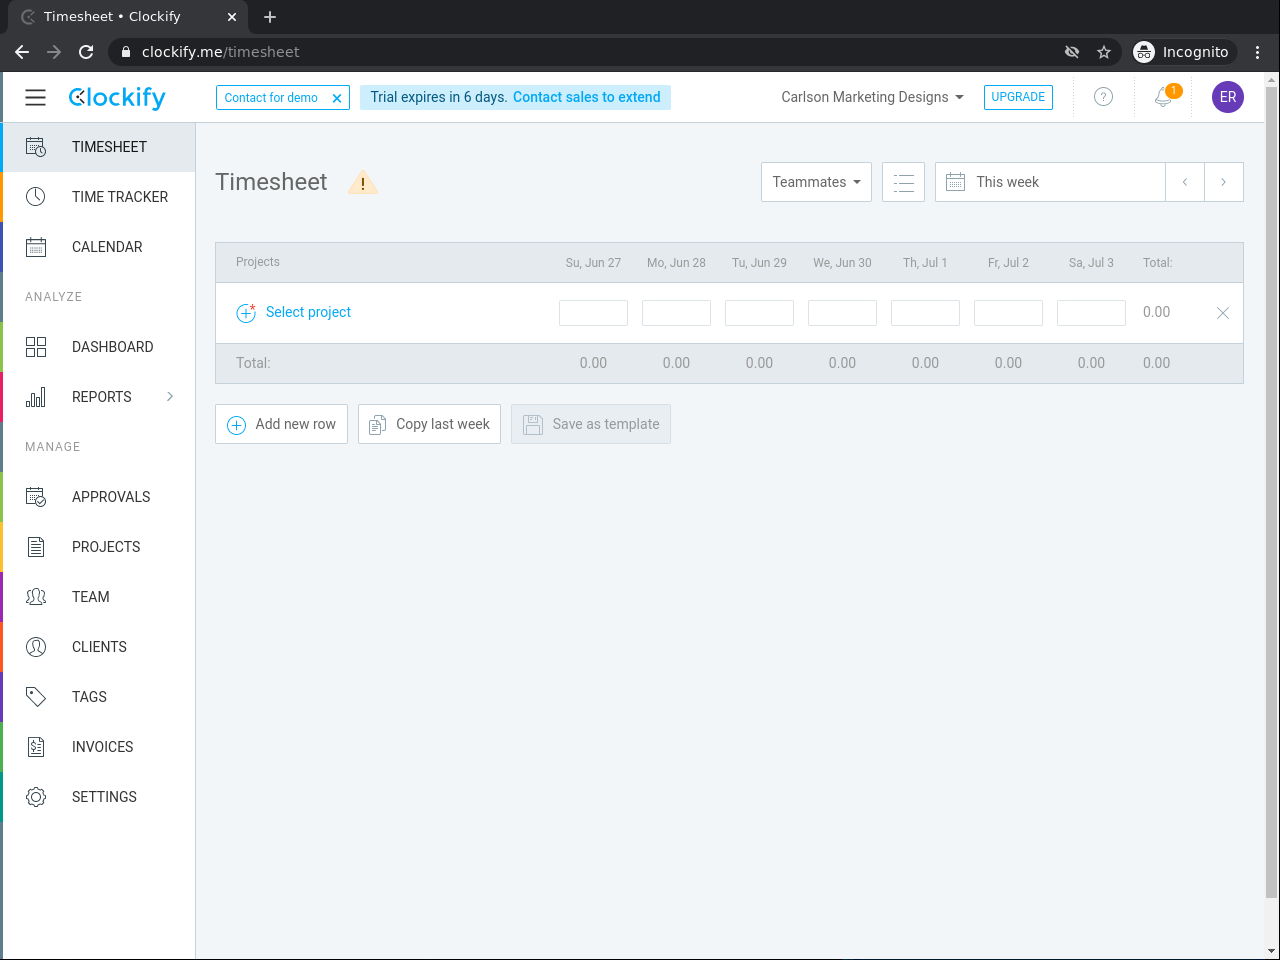Open Invoices in sidebar

98,747
